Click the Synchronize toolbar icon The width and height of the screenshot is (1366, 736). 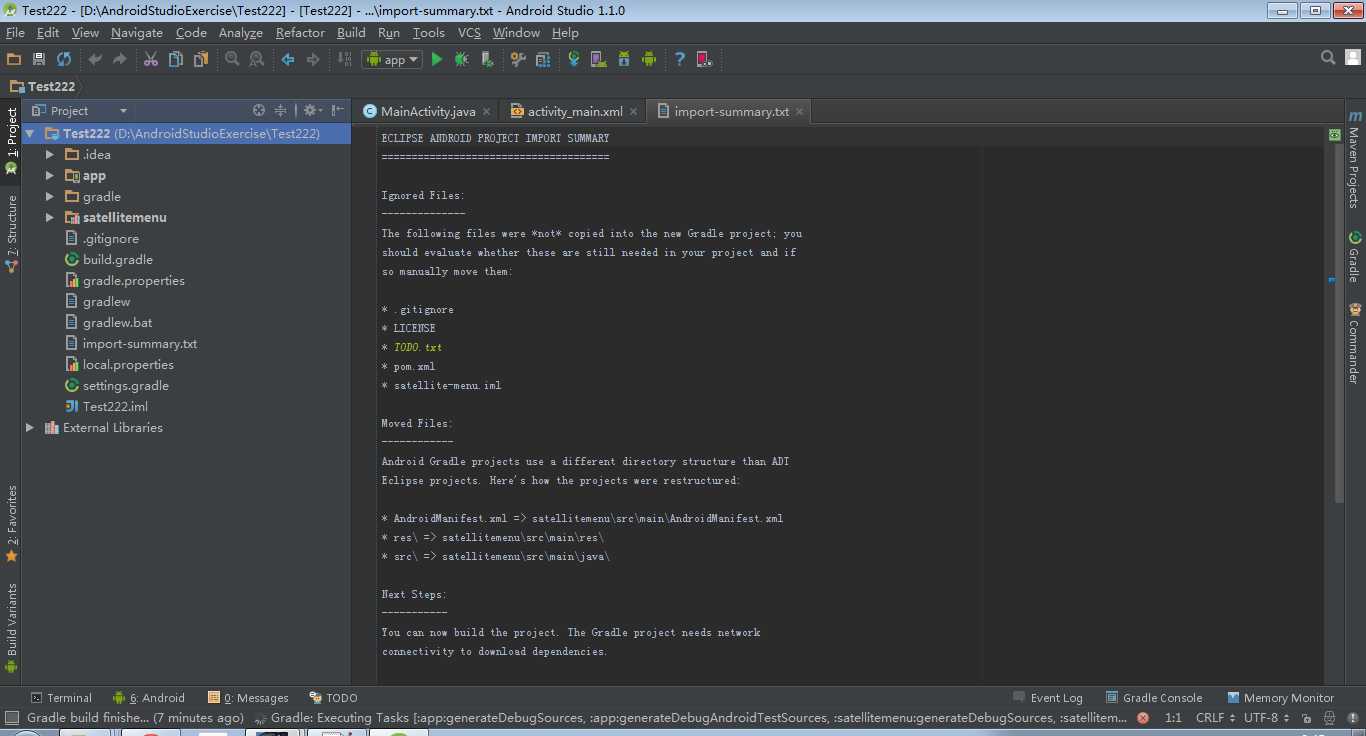click(64, 59)
